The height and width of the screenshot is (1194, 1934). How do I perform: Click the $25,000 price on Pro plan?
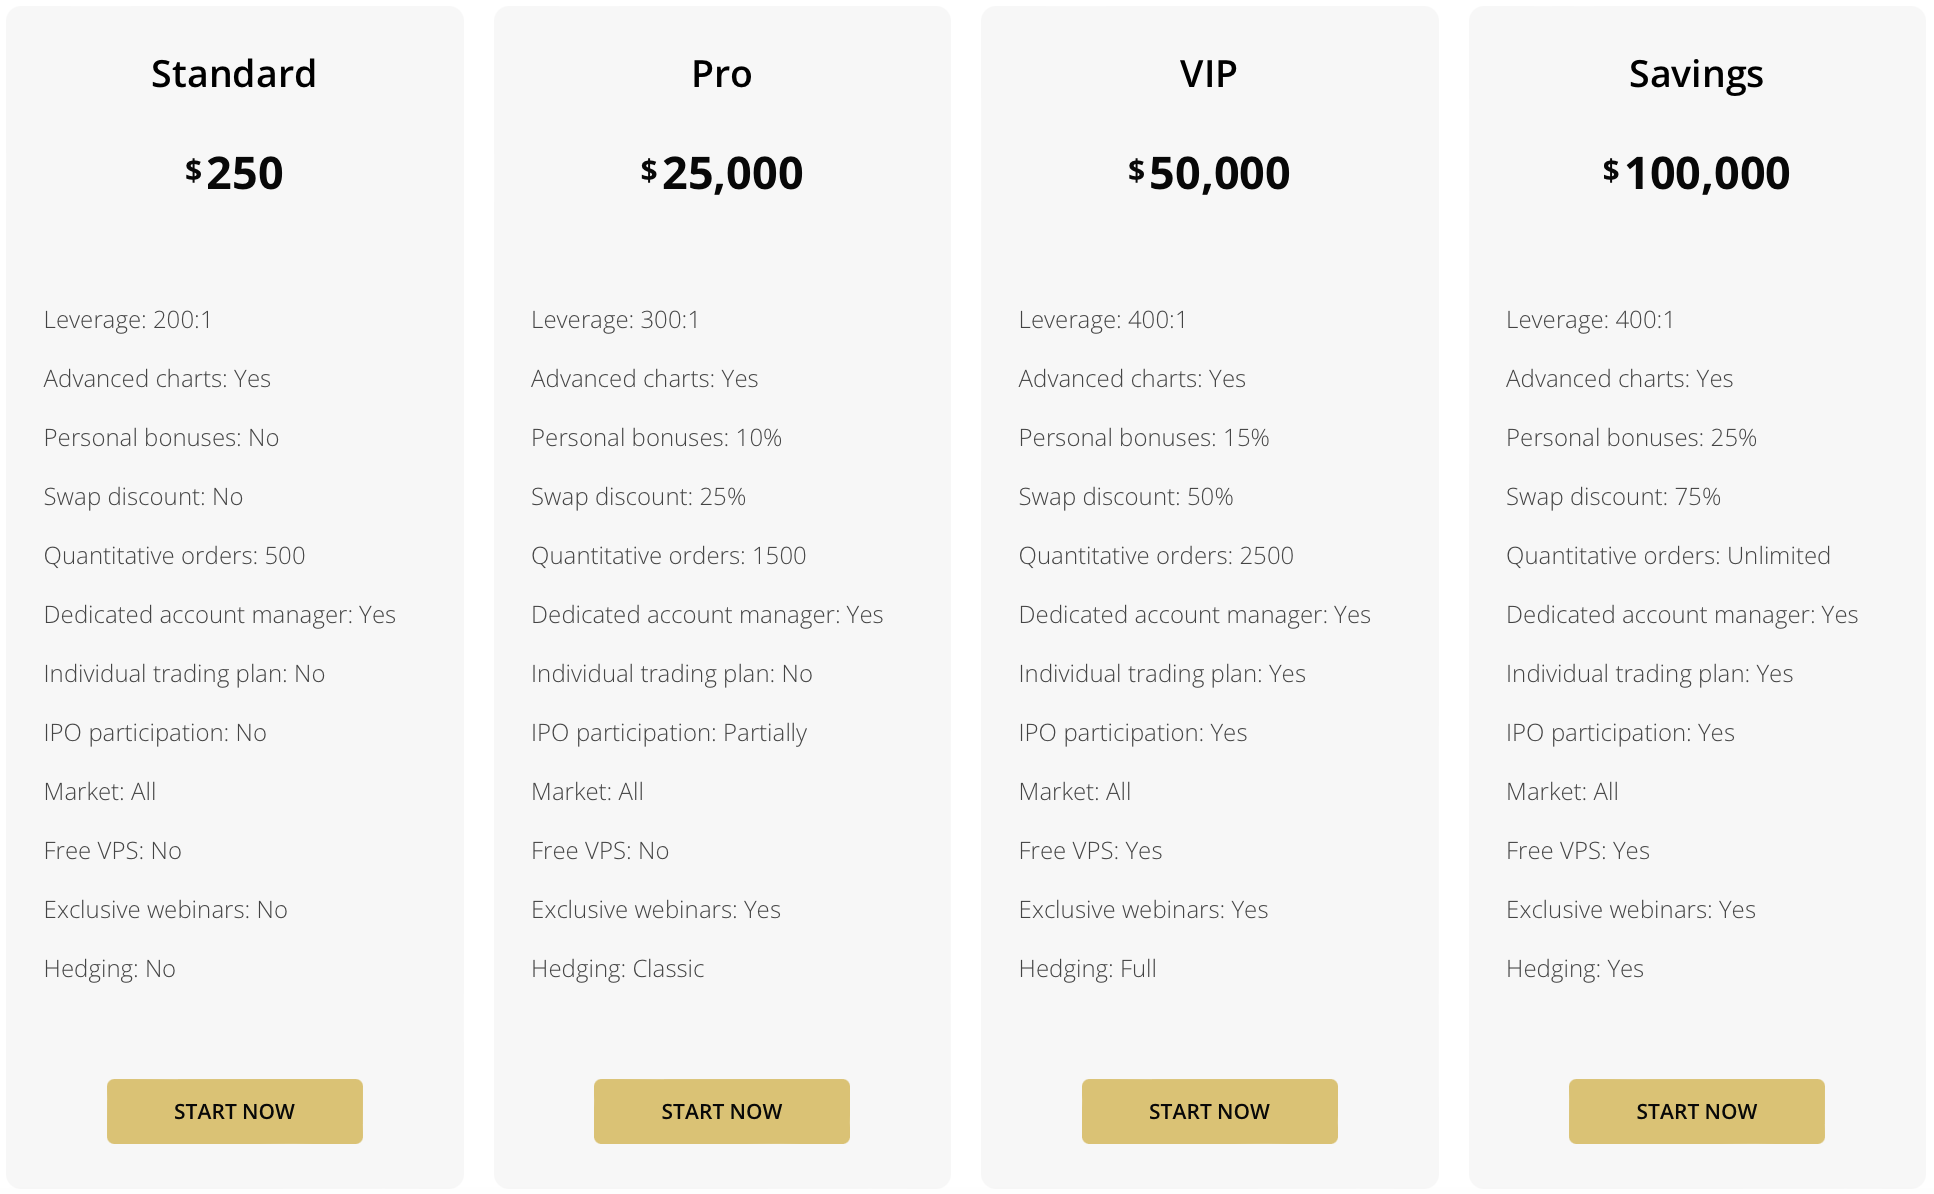point(721,172)
